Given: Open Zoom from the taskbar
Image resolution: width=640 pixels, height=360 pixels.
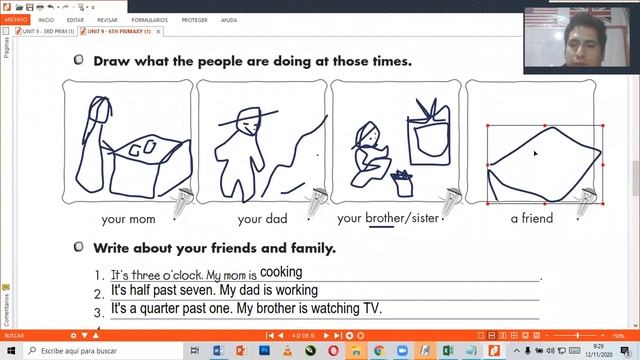Looking at the screenshot, I should pyautogui.click(x=402, y=351).
